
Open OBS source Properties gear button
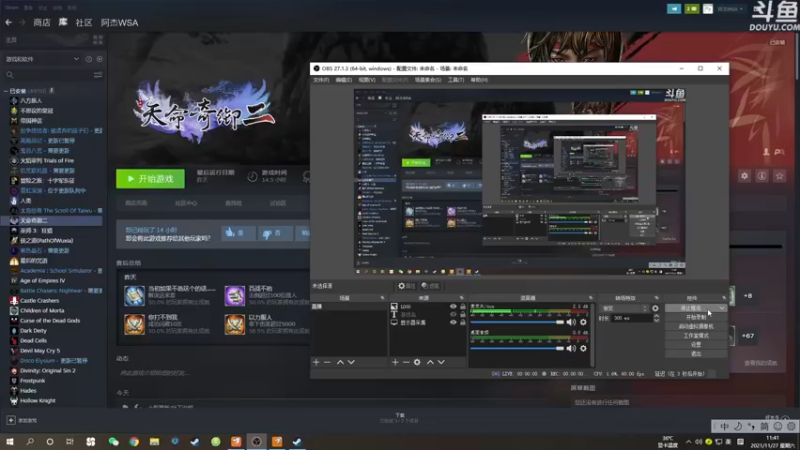[407, 286]
